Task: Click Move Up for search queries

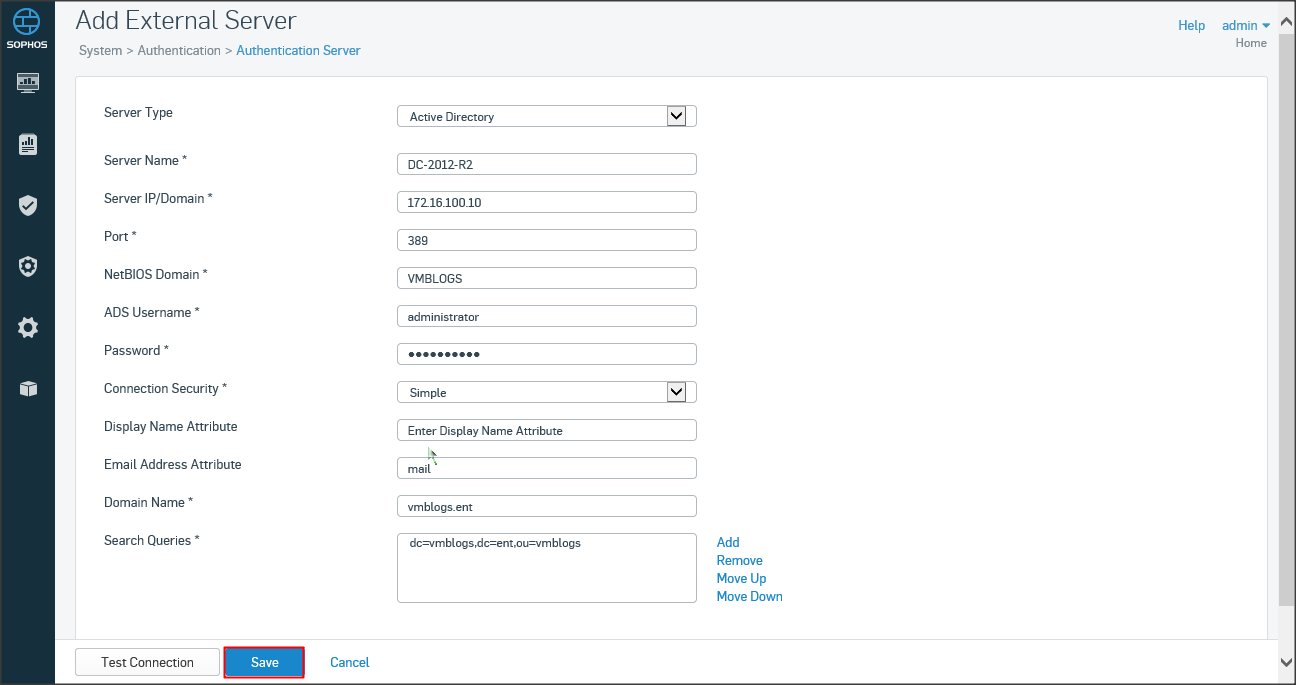Action: 741,578
